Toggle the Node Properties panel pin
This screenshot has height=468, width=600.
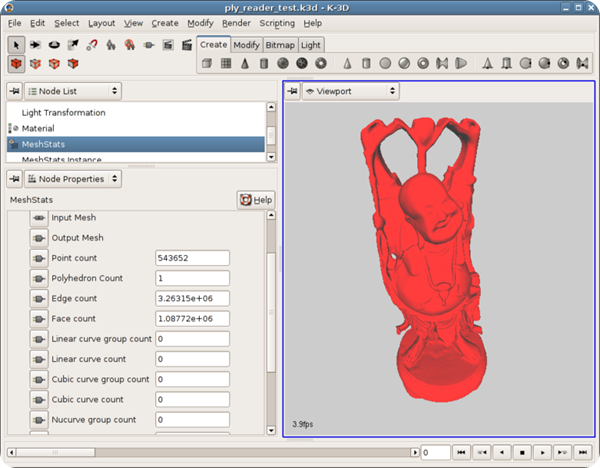[x=15, y=179]
